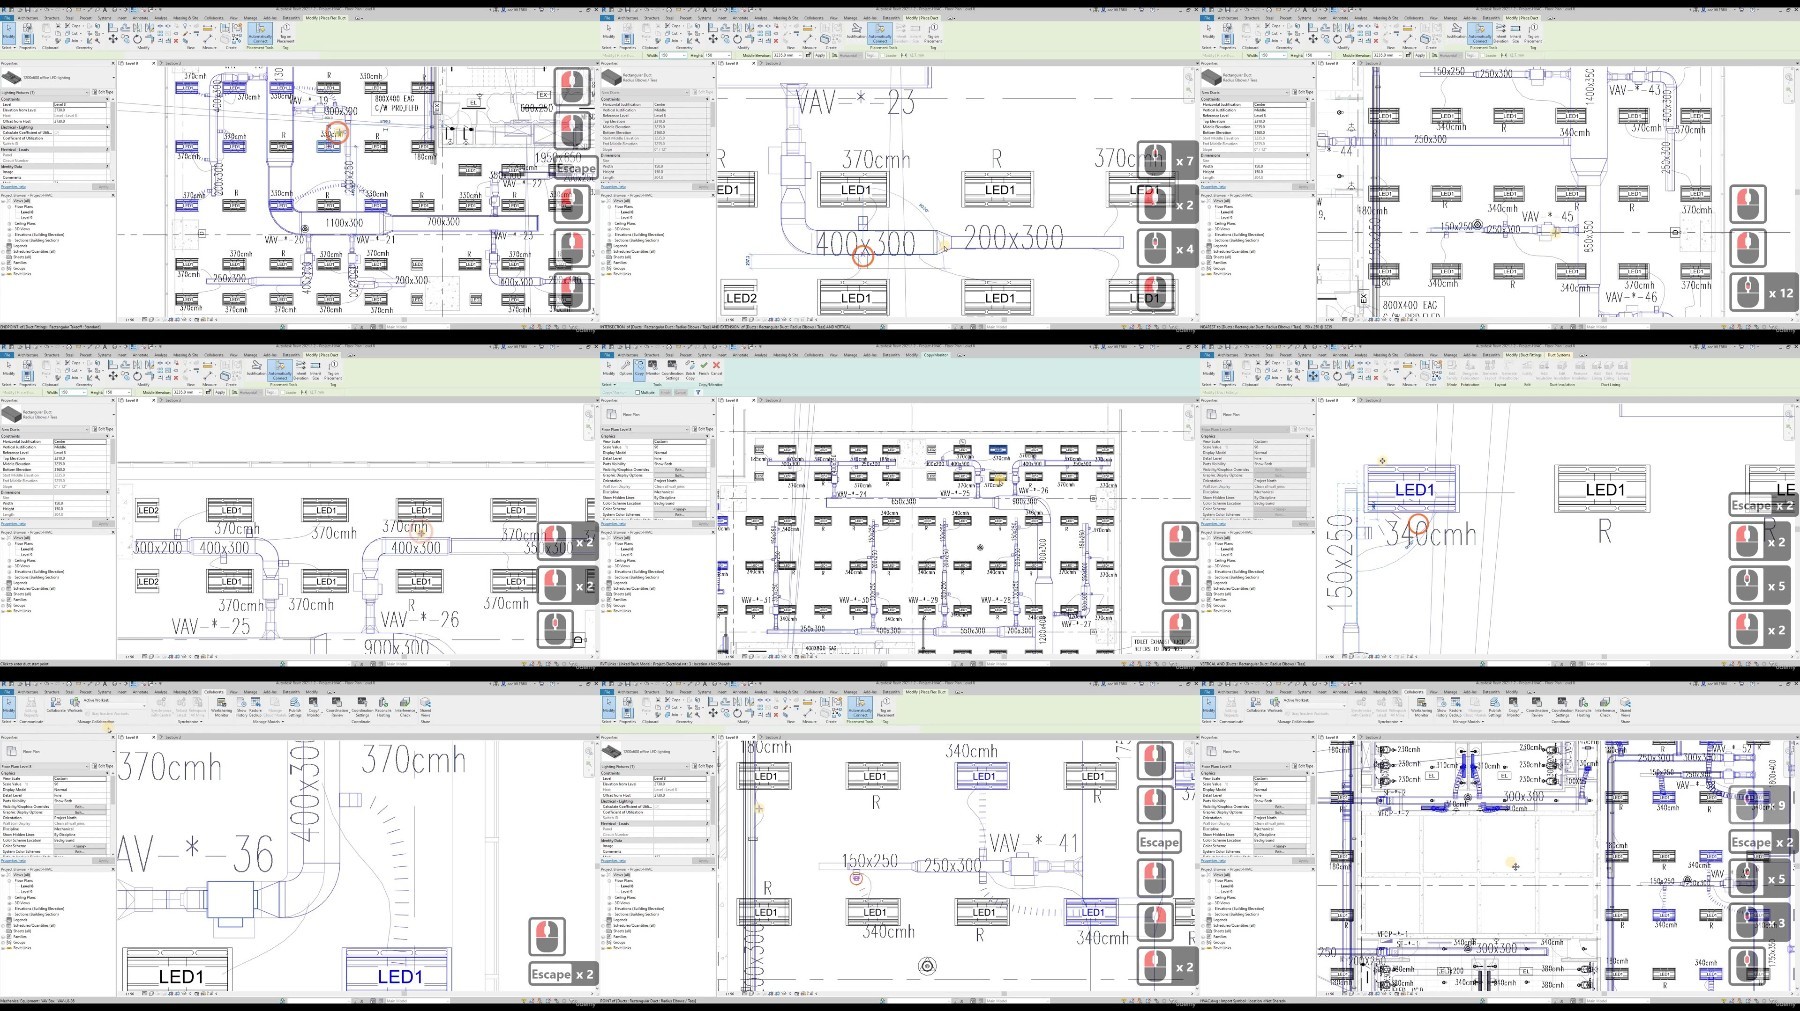The height and width of the screenshot is (1011, 1800).
Task: Select Modify arrow tool in 1100x300 duct frame
Action: coord(9,35)
